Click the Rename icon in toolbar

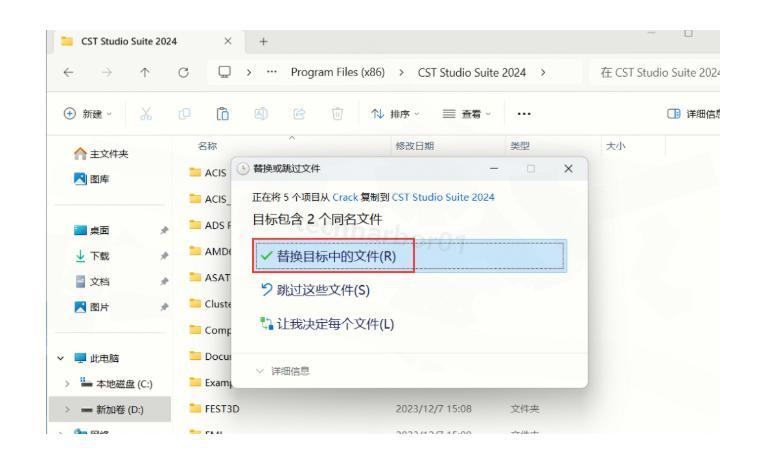pyautogui.click(x=261, y=114)
